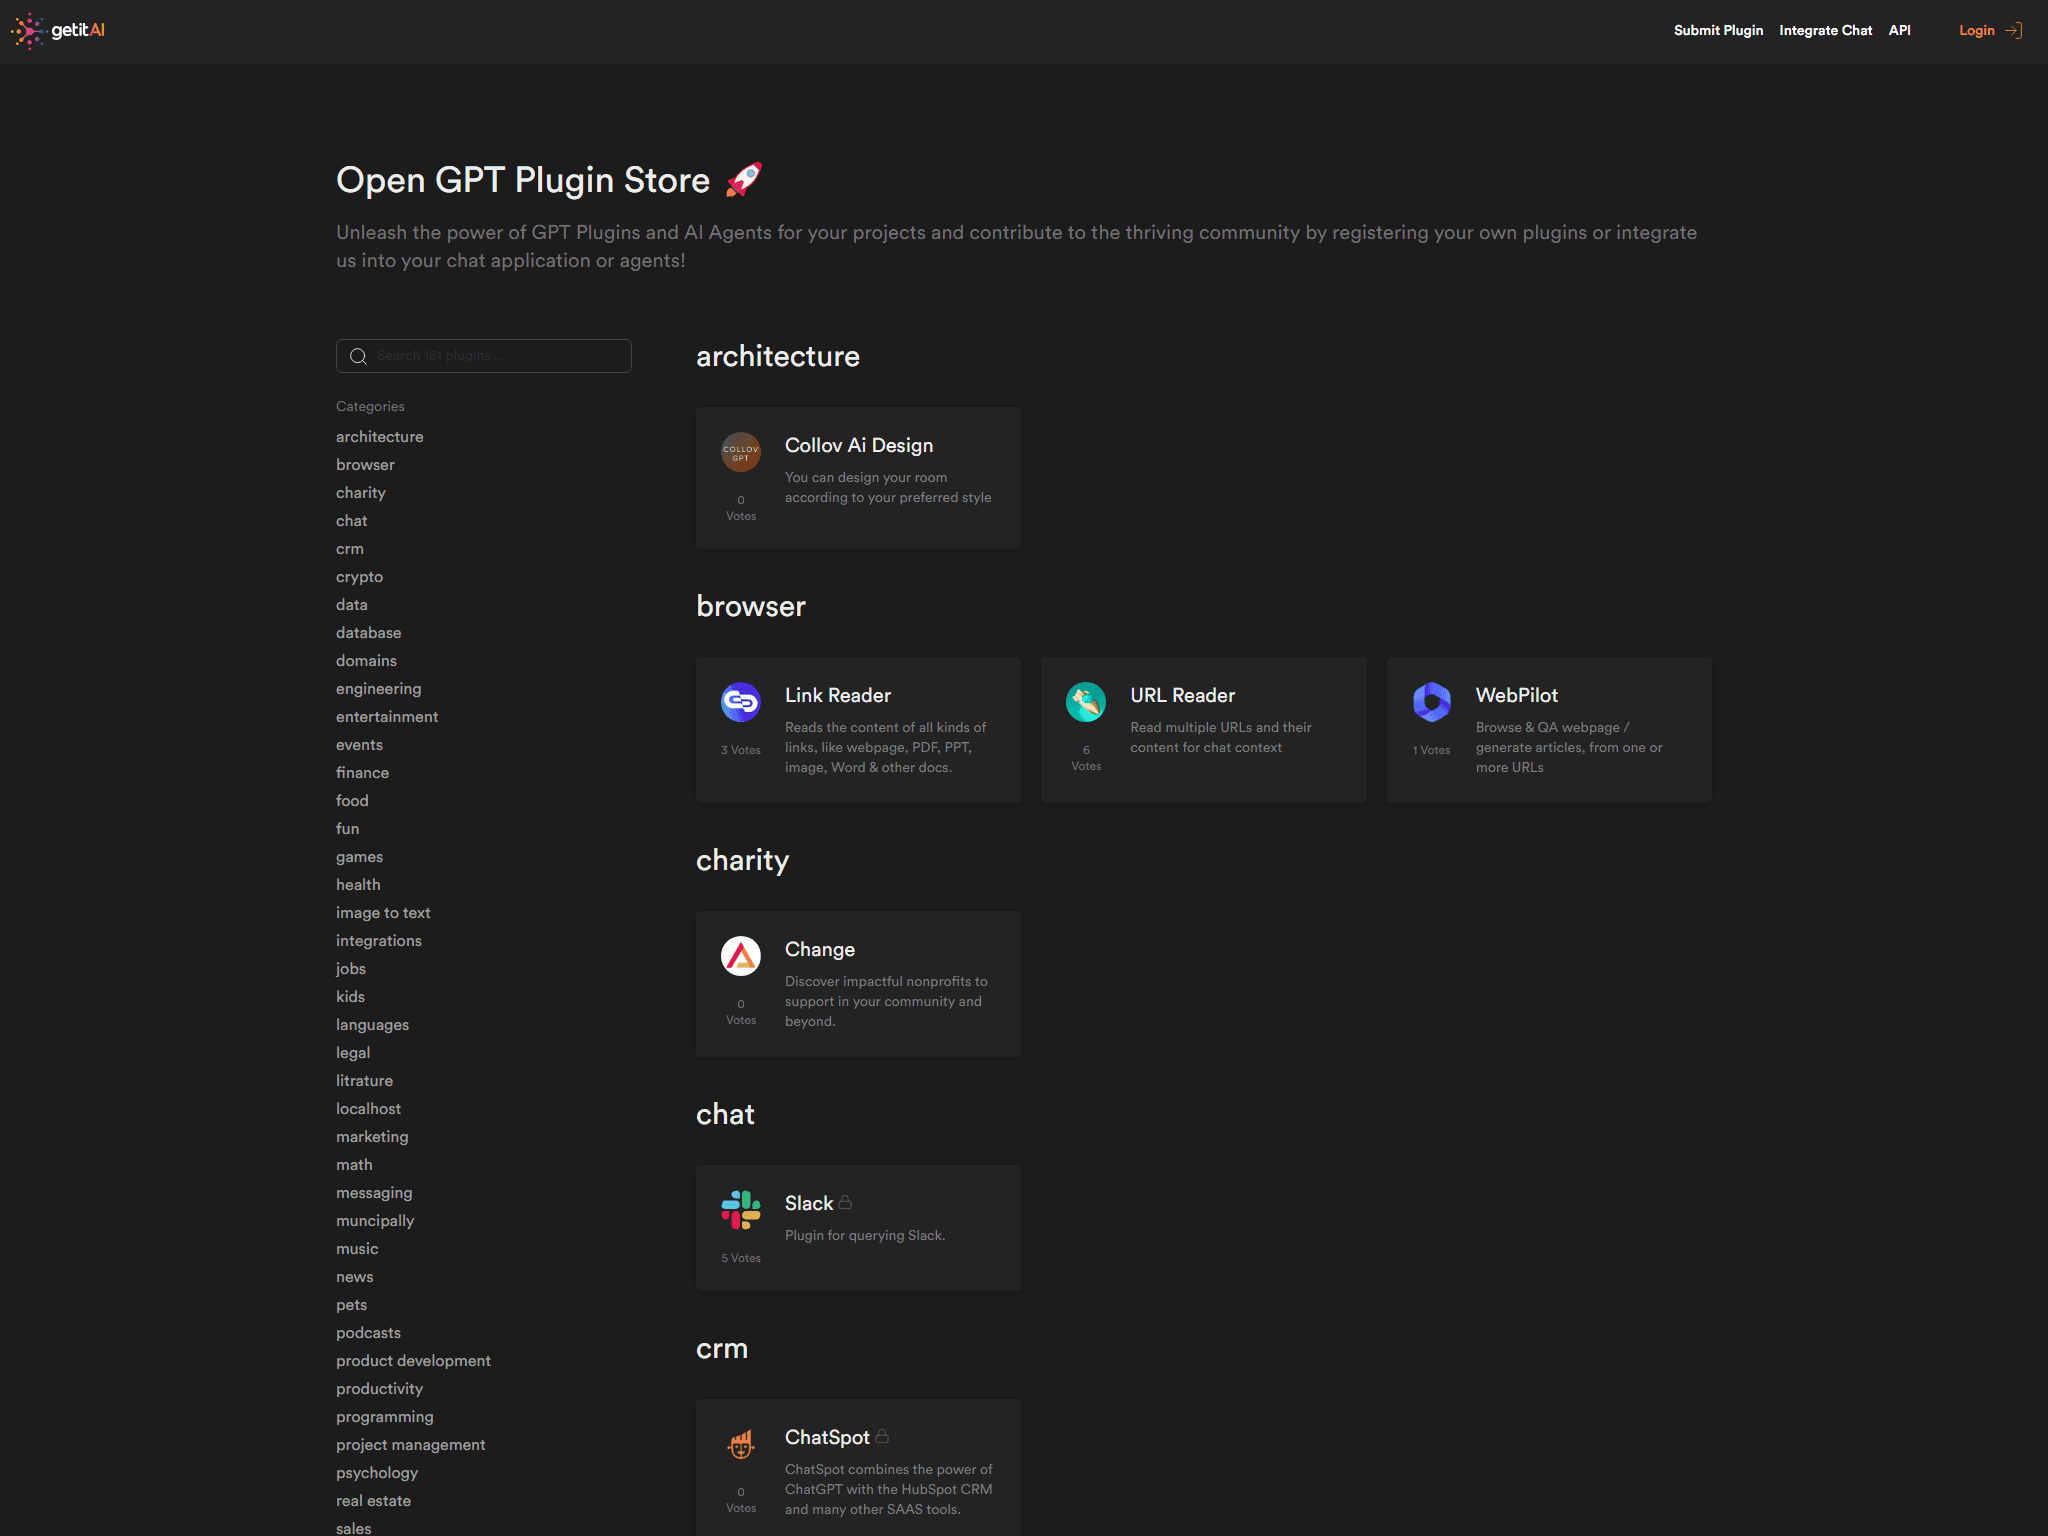The height and width of the screenshot is (1536, 2048).
Task: Open the API menu item
Action: [x=1899, y=31]
